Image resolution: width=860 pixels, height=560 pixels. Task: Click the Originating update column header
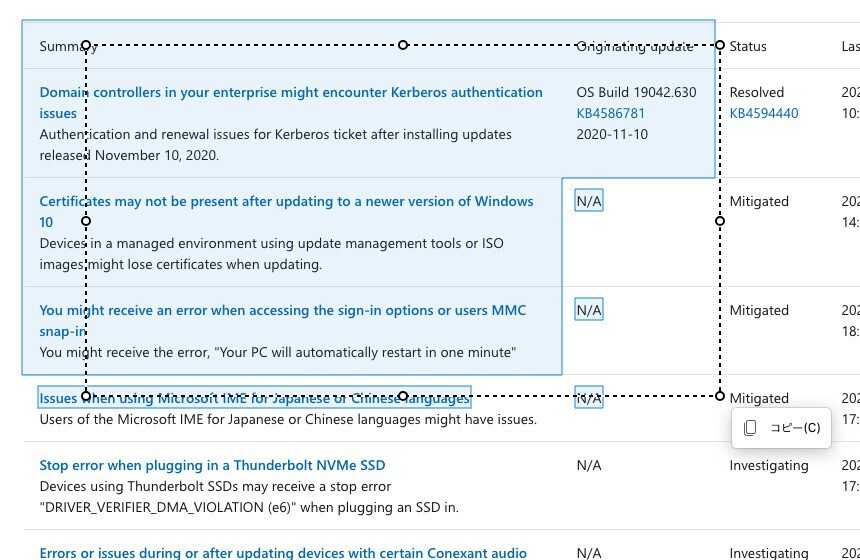coord(634,46)
